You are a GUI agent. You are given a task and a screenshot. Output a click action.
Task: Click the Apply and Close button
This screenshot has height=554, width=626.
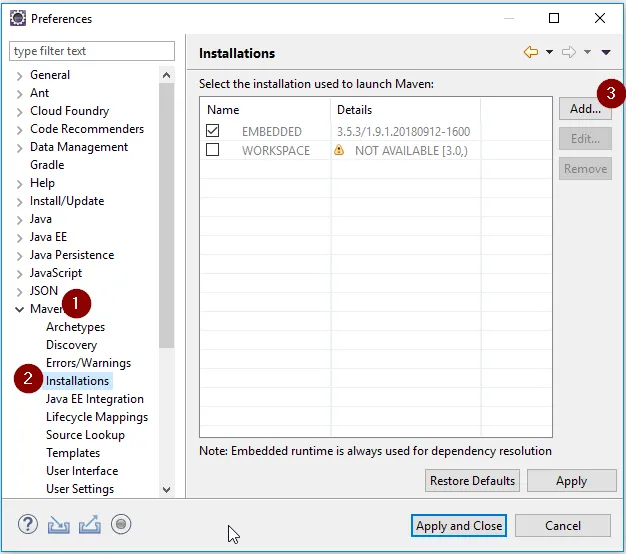pyautogui.click(x=459, y=525)
